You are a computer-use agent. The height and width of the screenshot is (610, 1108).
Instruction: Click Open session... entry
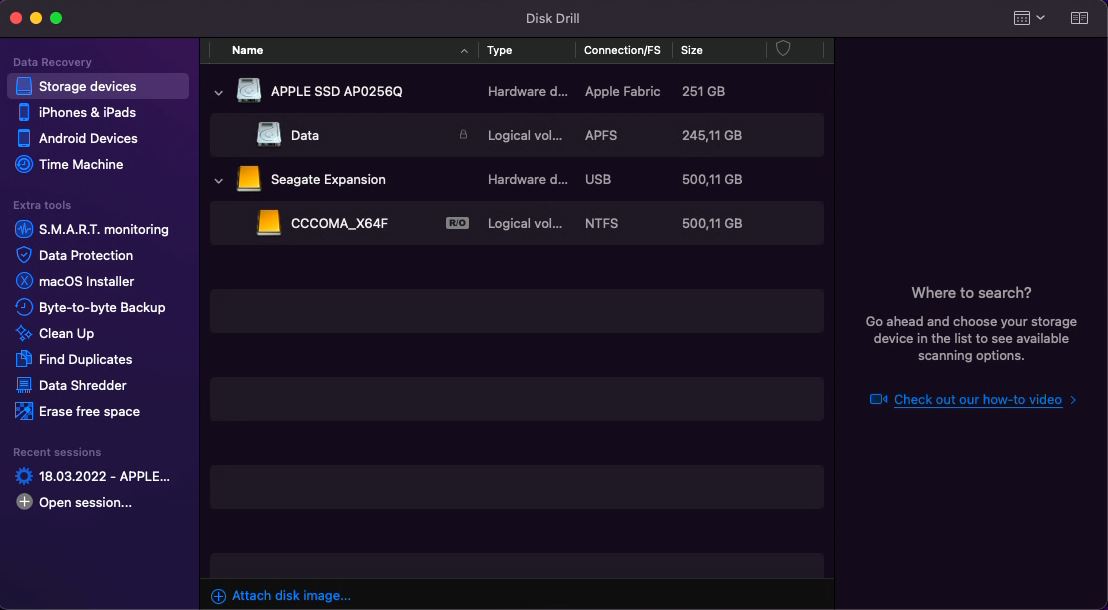[85, 503]
